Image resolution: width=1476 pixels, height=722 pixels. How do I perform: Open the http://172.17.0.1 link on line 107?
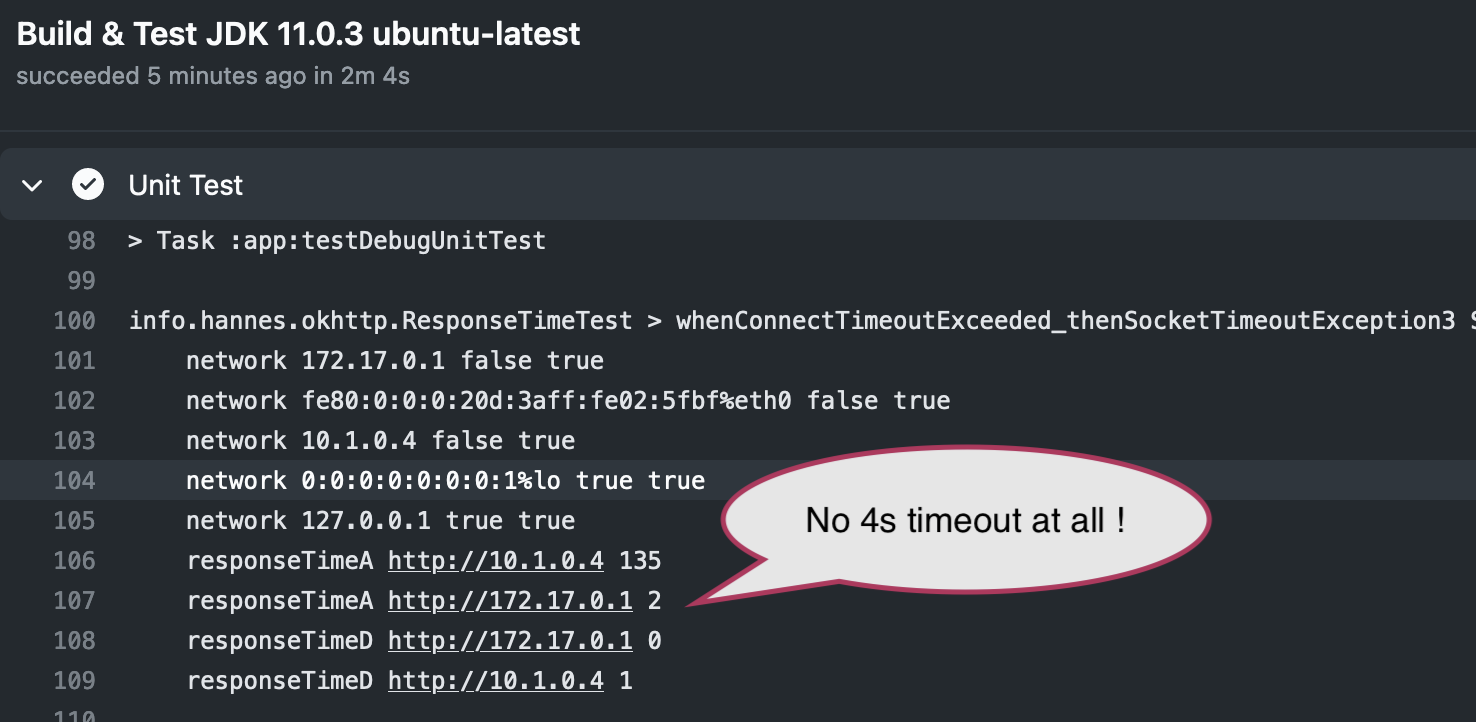(511, 600)
